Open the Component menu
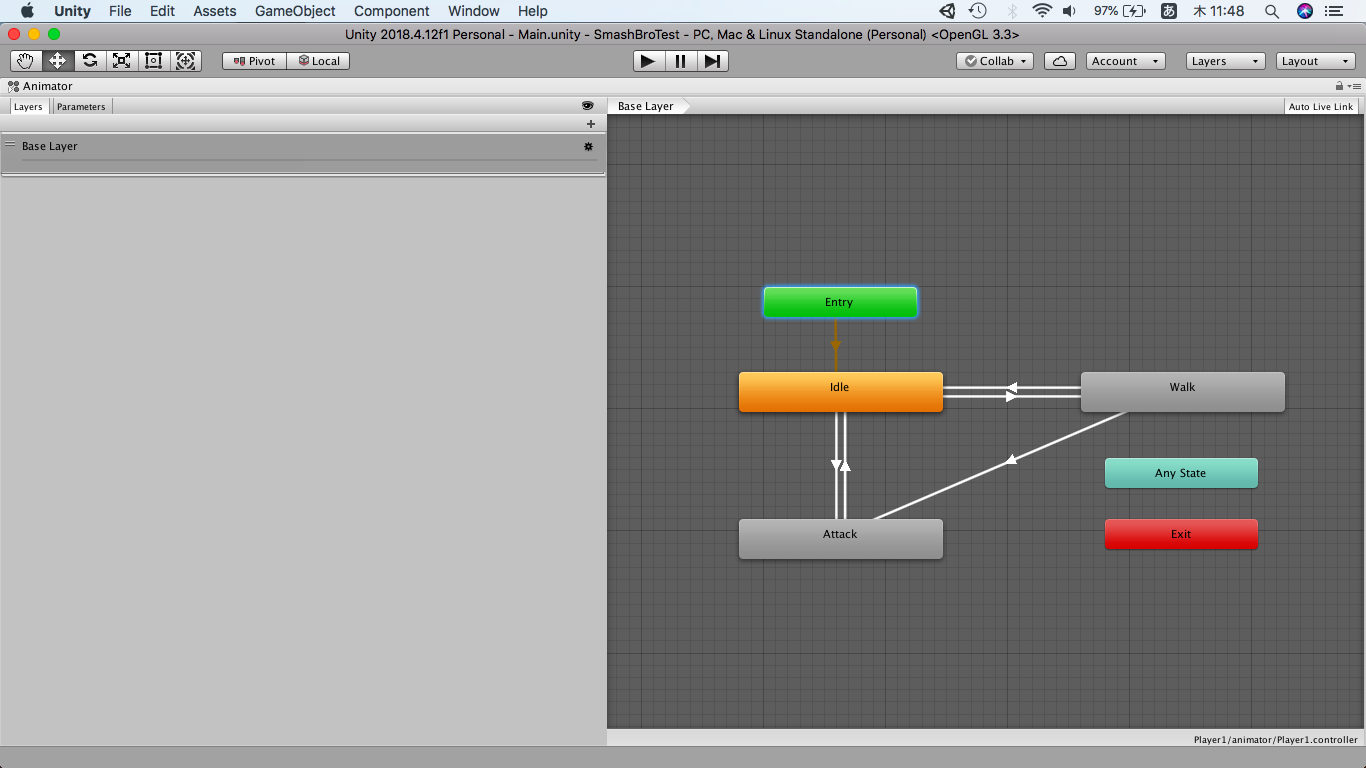Screen dimensions: 1366x768 (x=392, y=11)
